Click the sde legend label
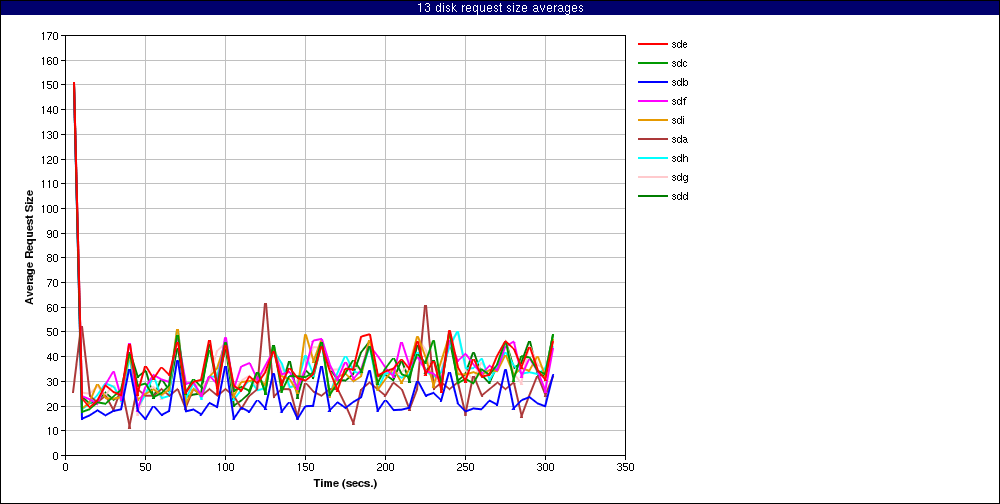 [x=679, y=45]
